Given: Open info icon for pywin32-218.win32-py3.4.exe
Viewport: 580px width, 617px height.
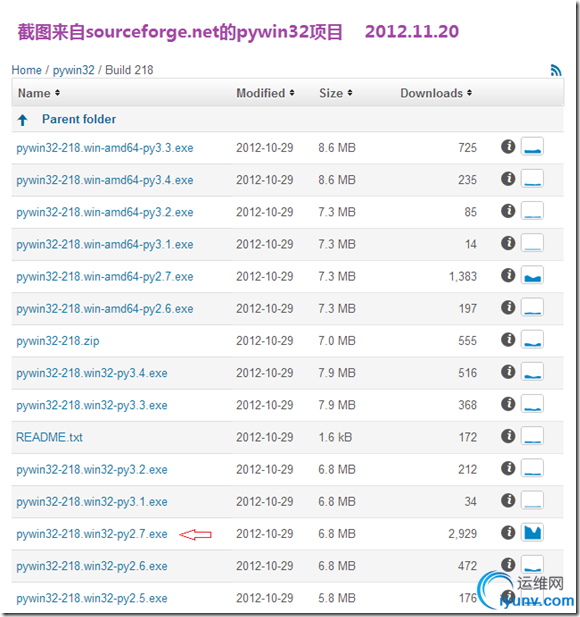Looking at the screenshot, I should tap(508, 372).
